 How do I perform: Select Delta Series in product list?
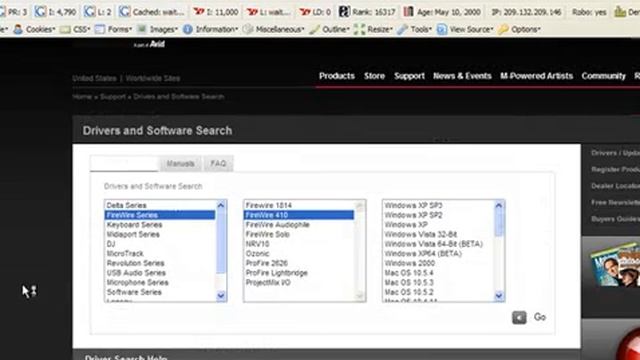coord(160,205)
